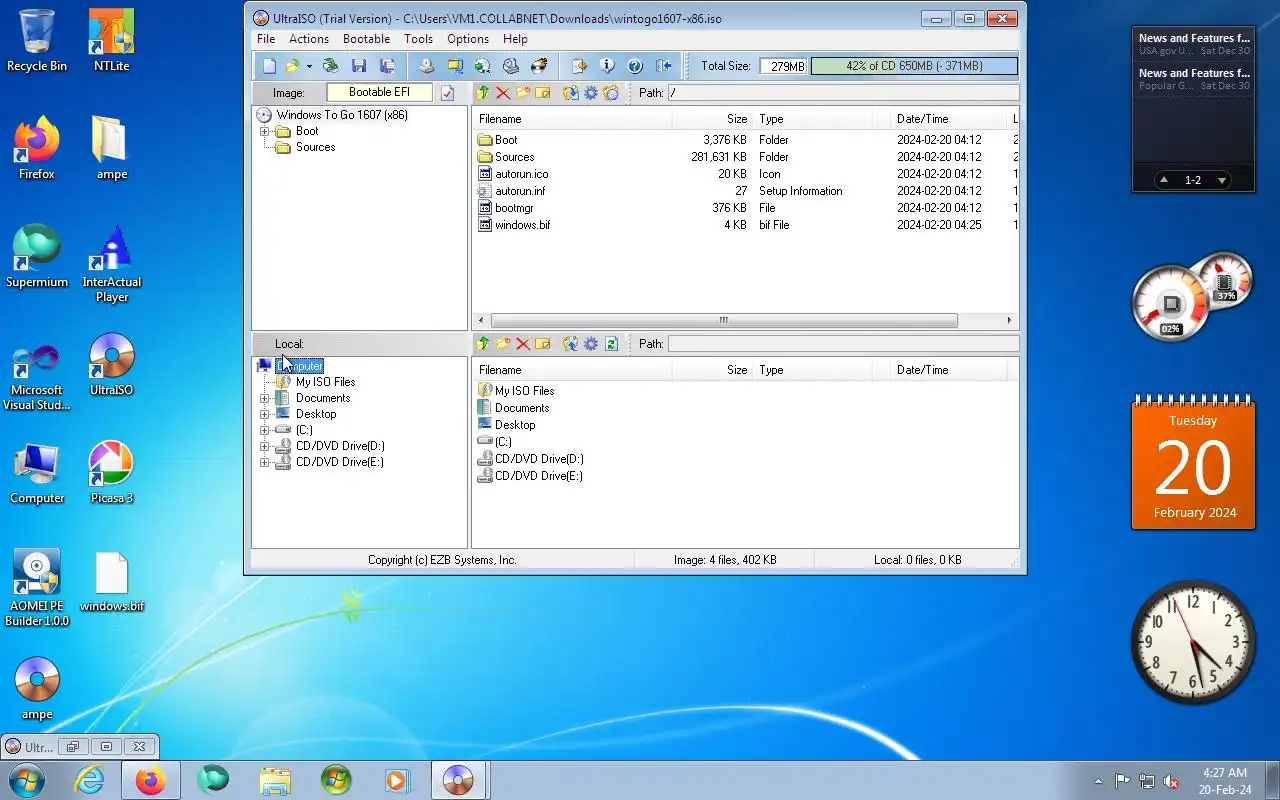Click the Filename column header in Local pane
The height and width of the screenshot is (800, 1280).
point(572,370)
